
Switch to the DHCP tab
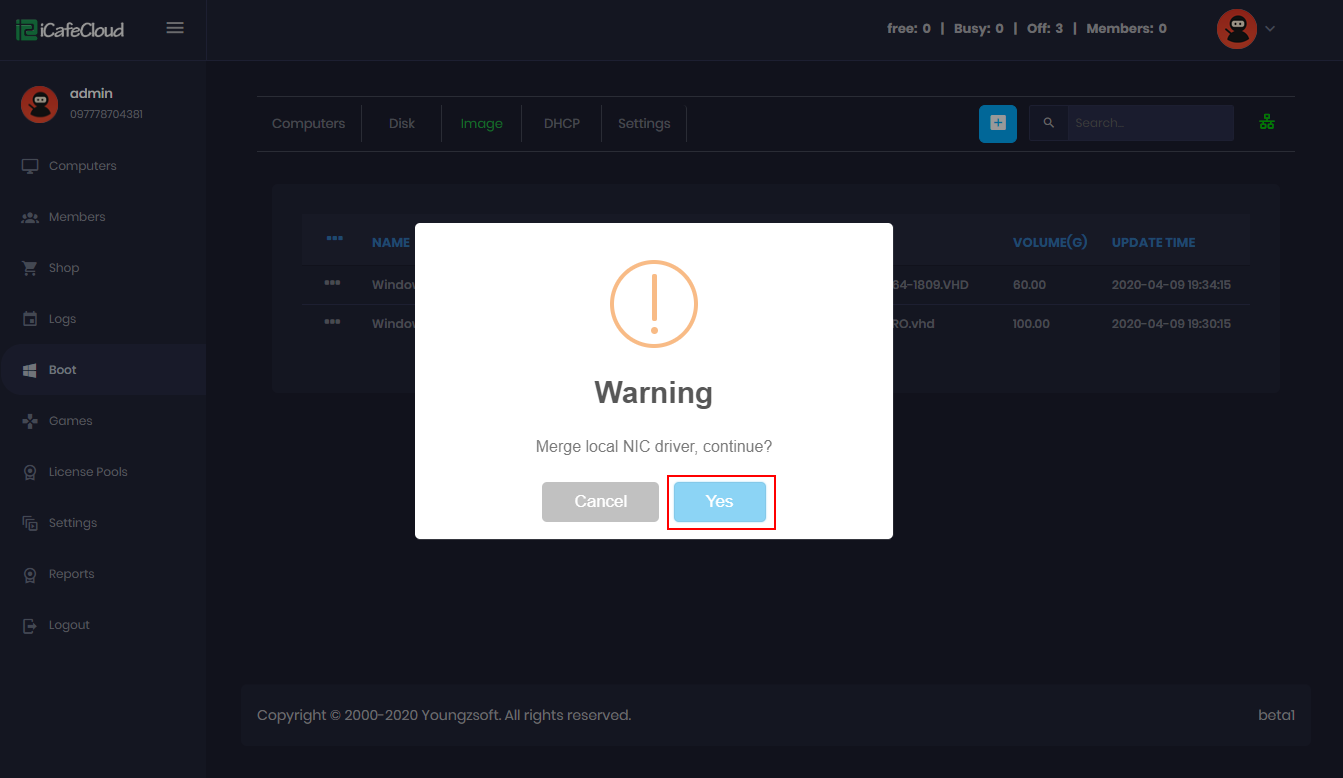tap(561, 123)
